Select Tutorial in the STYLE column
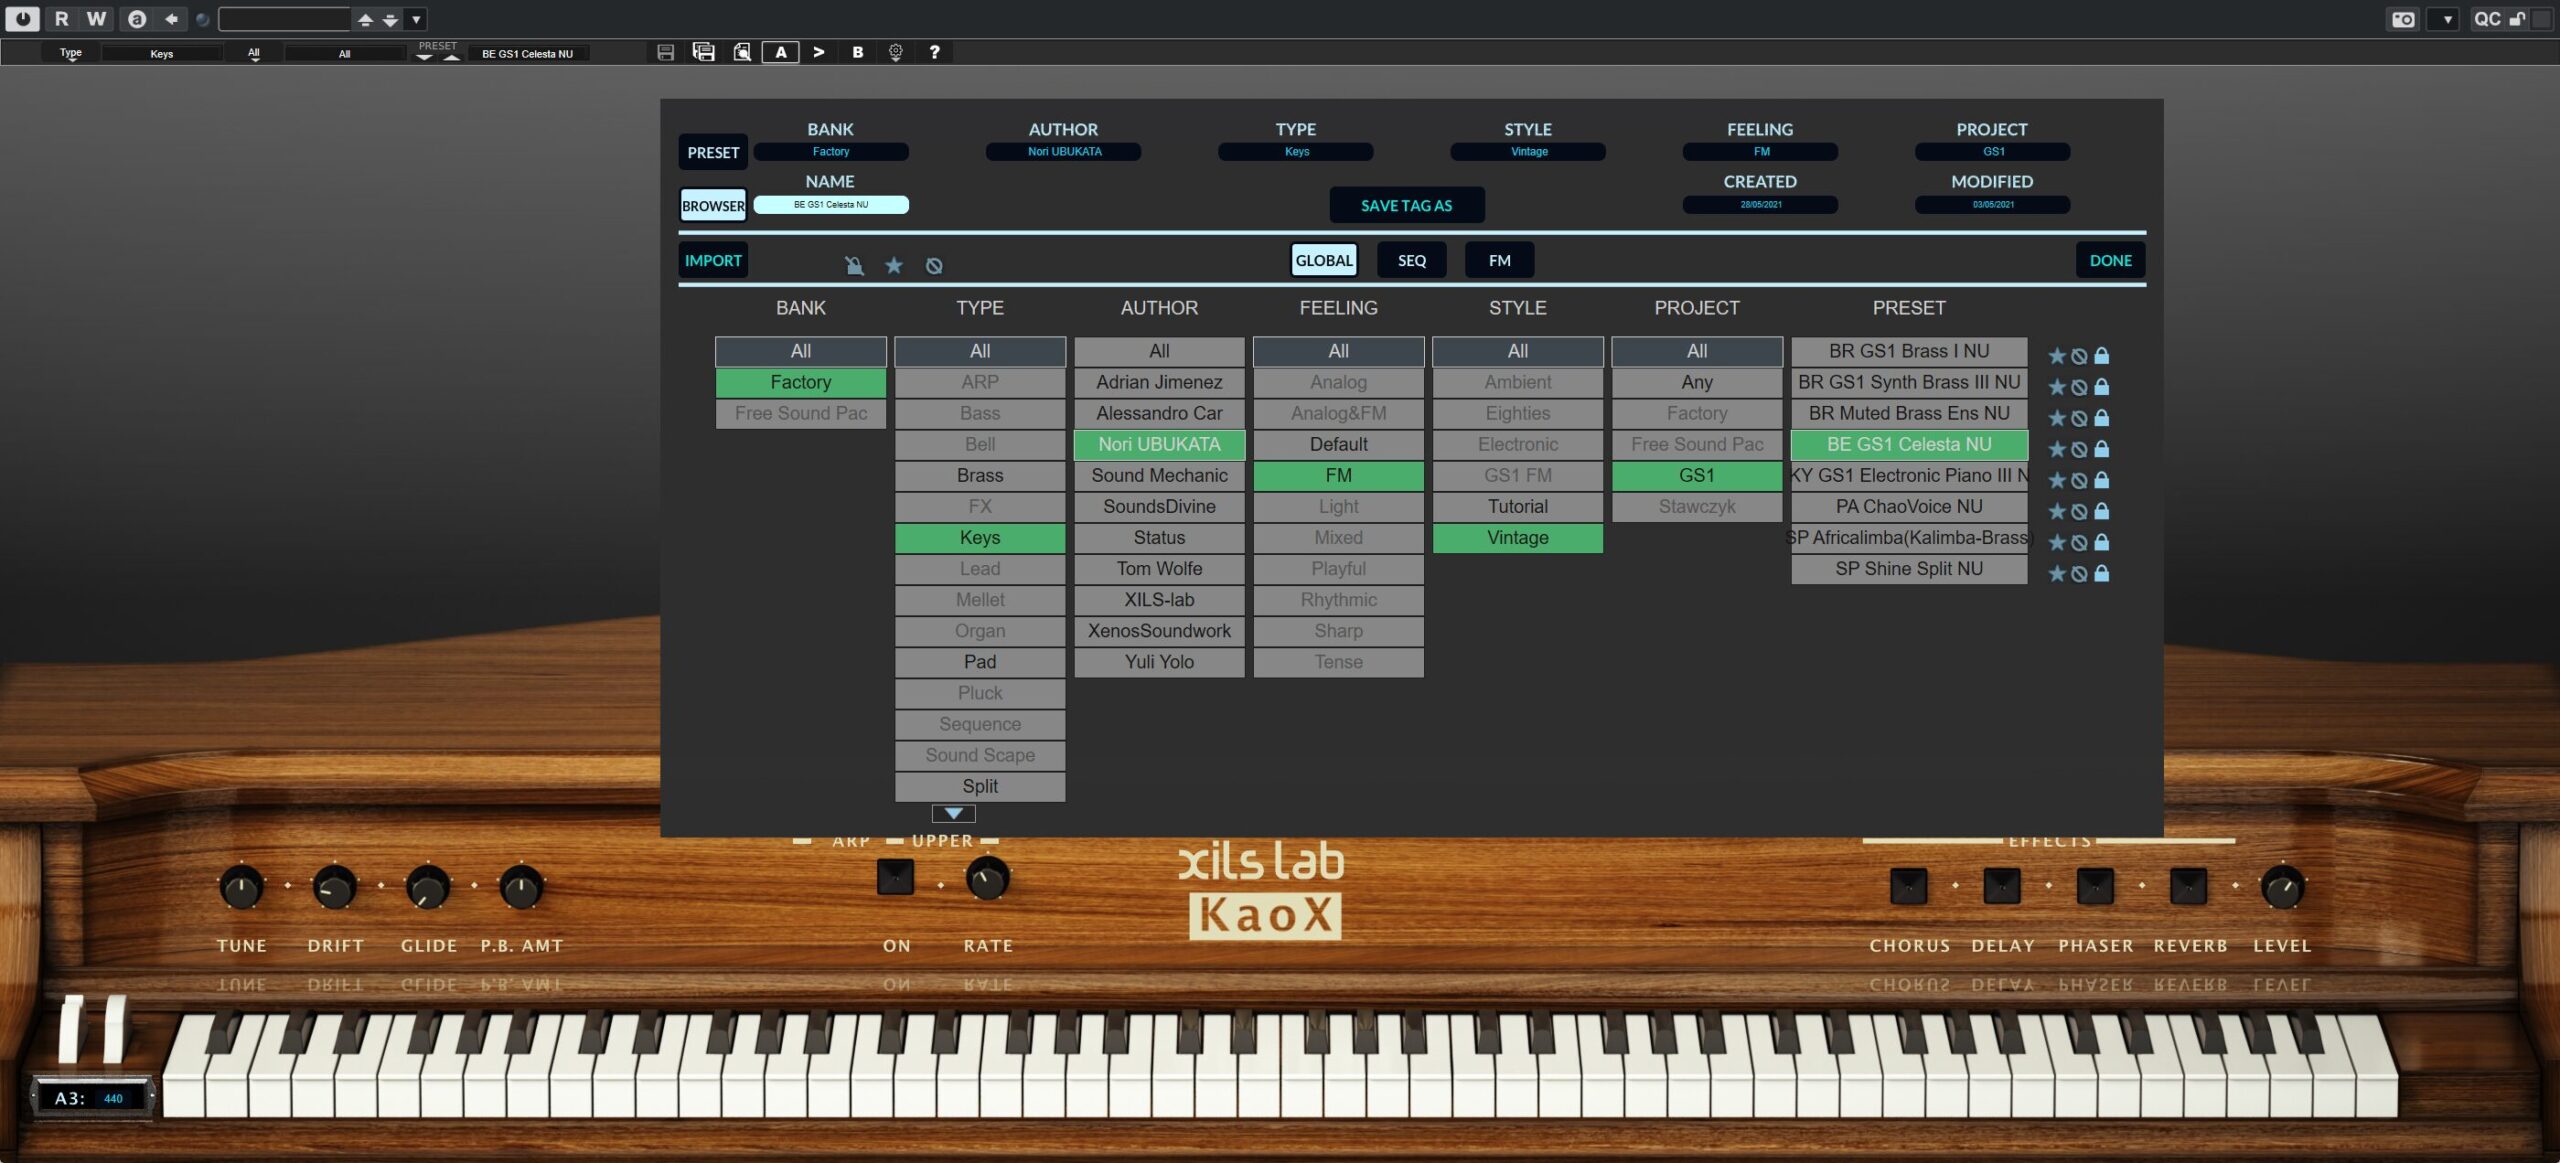 pyautogui.click(x=1518, y=507)
